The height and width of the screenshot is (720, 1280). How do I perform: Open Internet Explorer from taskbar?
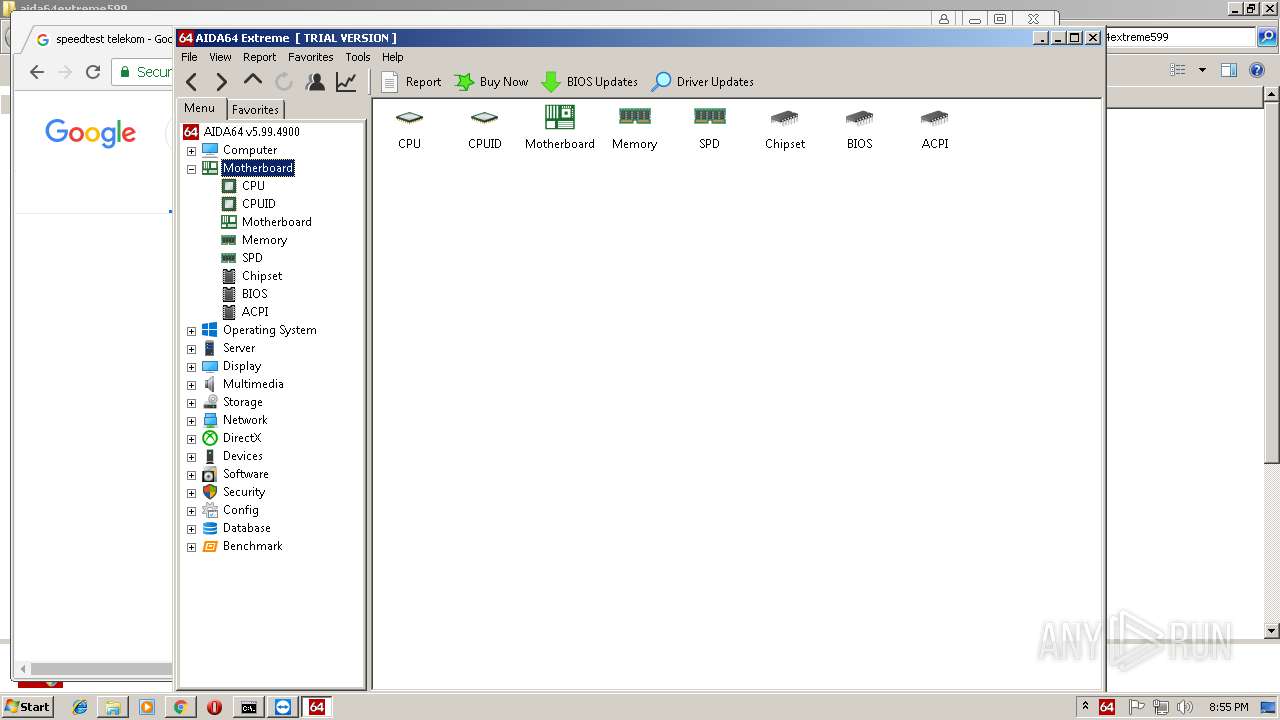80,707
